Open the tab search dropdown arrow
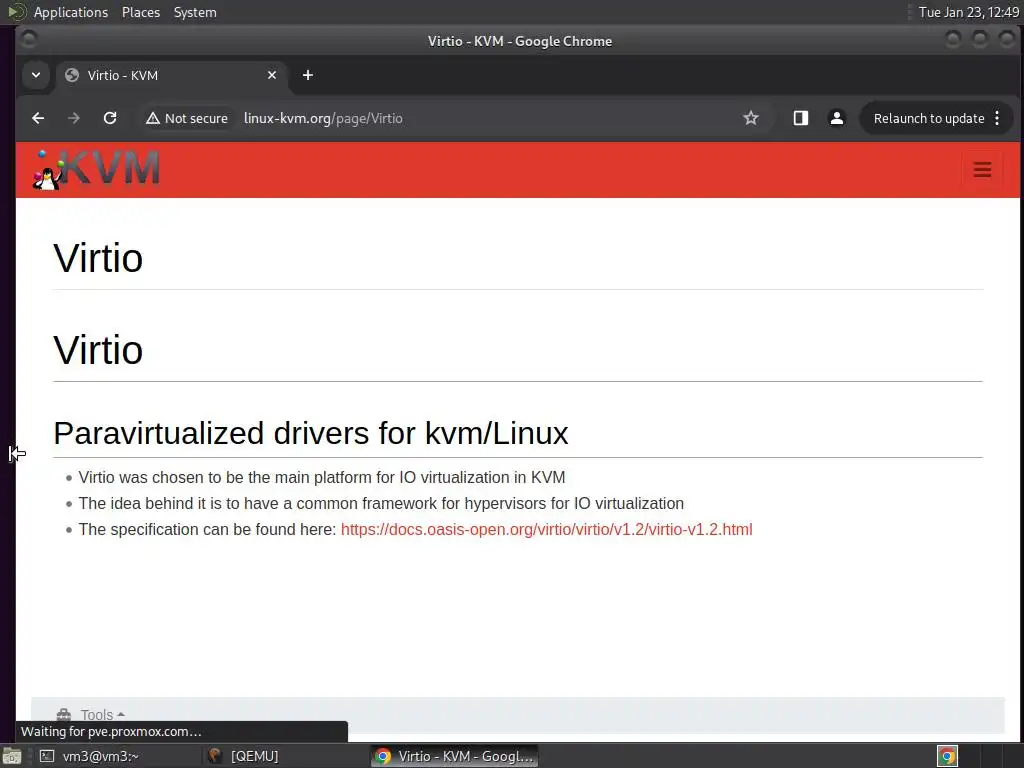 [36, 75]
